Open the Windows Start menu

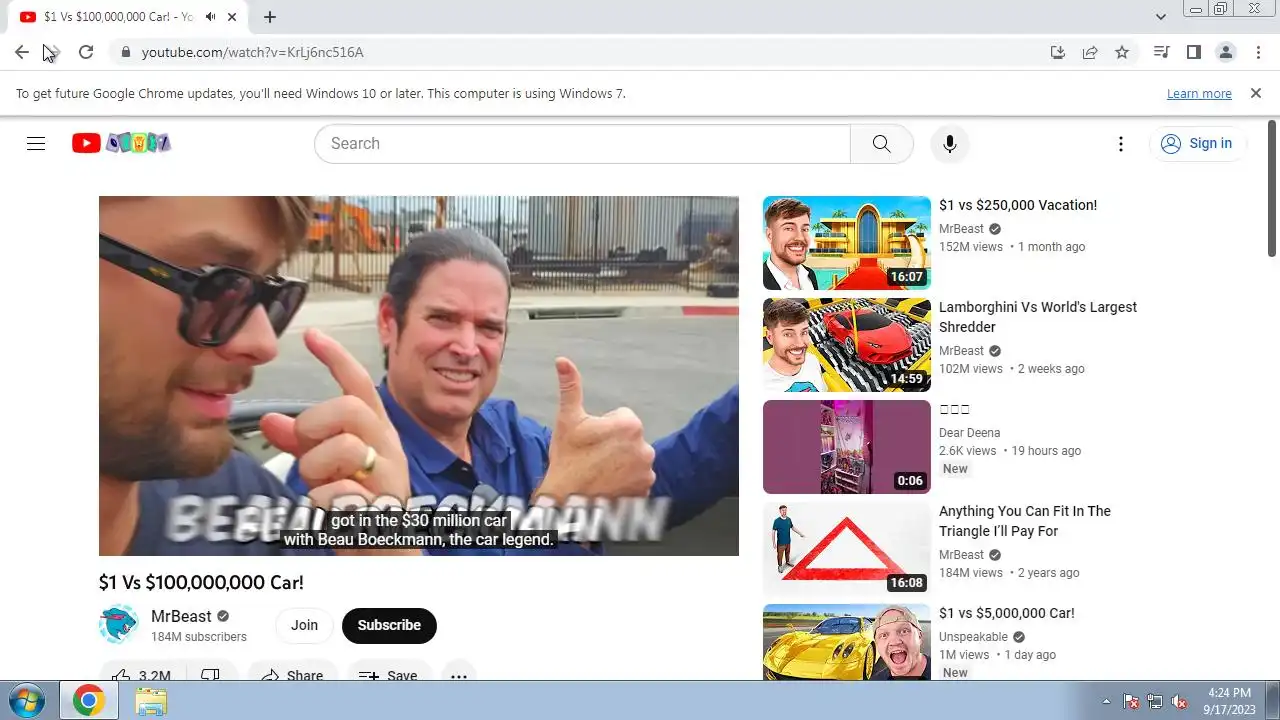(27, 701)
